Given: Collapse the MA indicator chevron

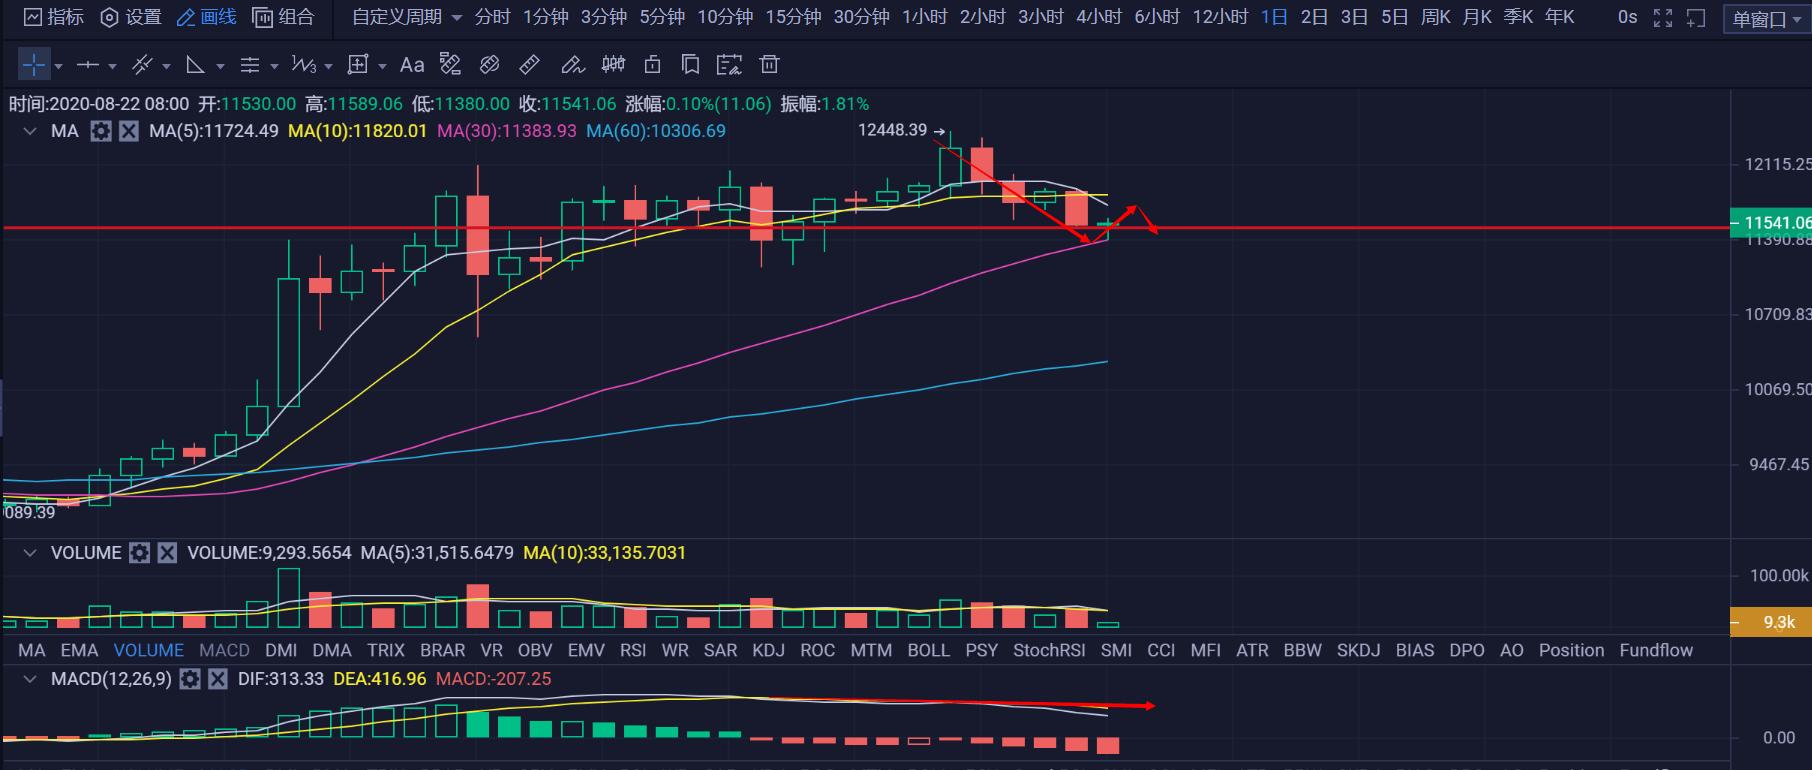Looking at the screenshot, I should pyautogui.click(x=30, y=131).
